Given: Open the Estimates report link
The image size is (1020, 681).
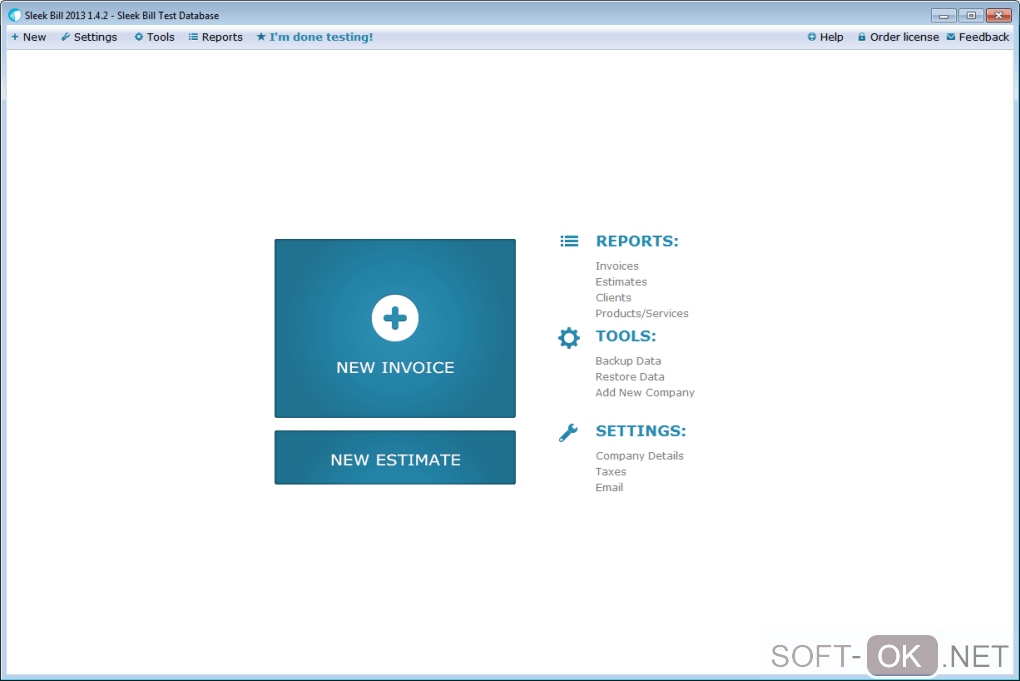Looking at the screenshot, I should [621, 282].
